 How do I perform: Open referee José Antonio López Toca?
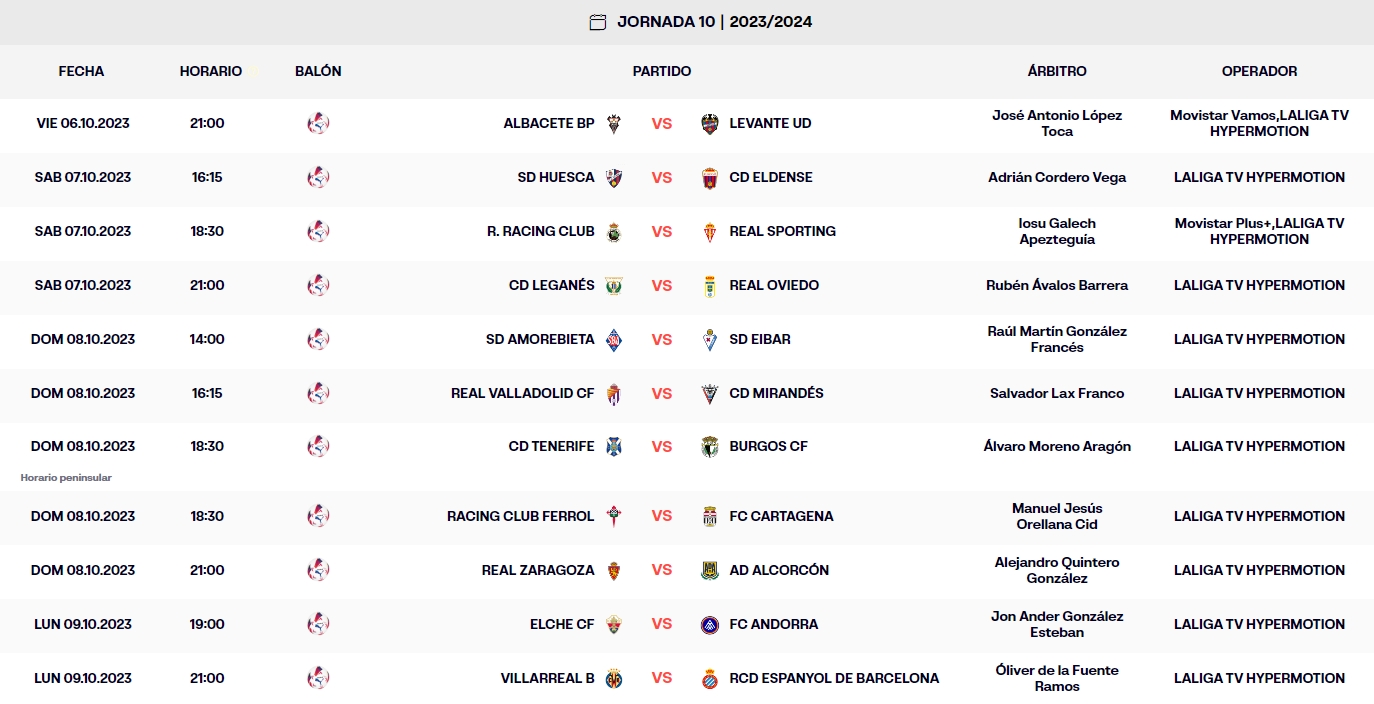click(x=1057, y=124)
